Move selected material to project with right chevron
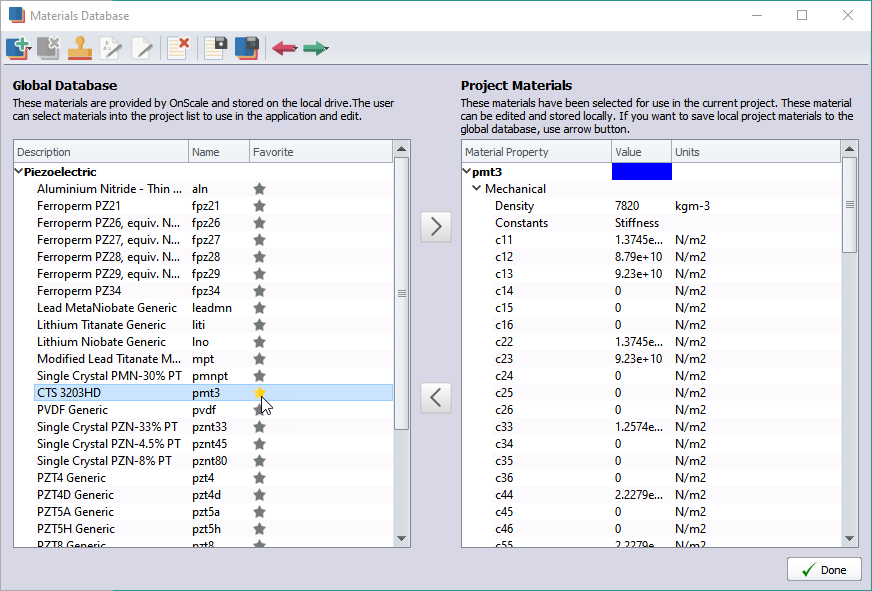 click(x=436, y=226)
